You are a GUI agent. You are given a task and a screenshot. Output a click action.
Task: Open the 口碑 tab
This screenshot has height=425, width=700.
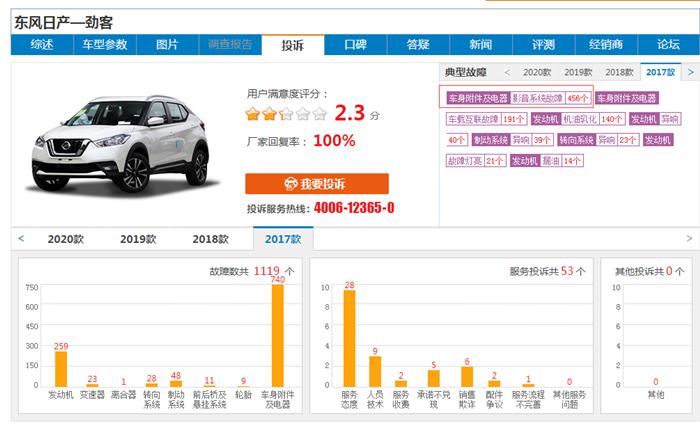356,45
